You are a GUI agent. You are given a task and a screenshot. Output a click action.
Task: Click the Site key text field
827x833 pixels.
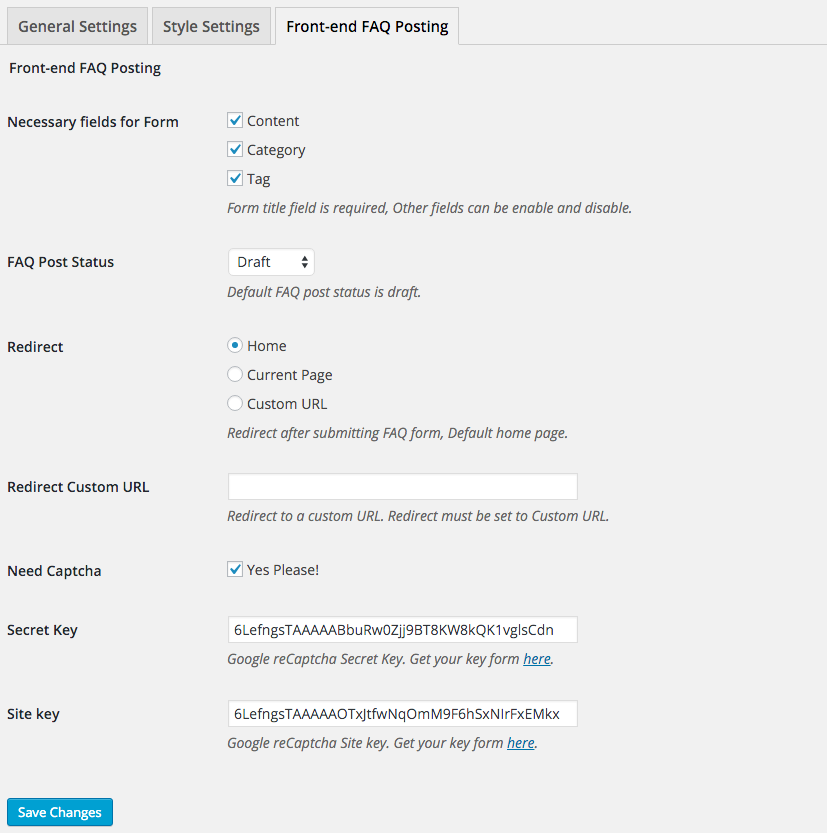click(x=402, y=714)
